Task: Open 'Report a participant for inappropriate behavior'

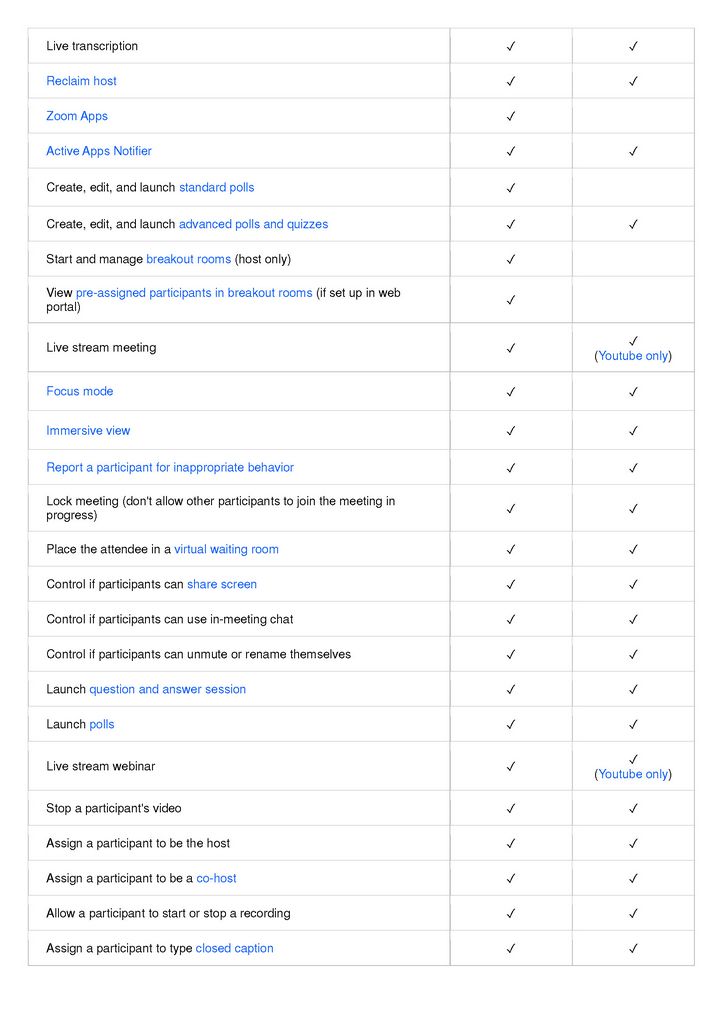Action: [170, 467]
